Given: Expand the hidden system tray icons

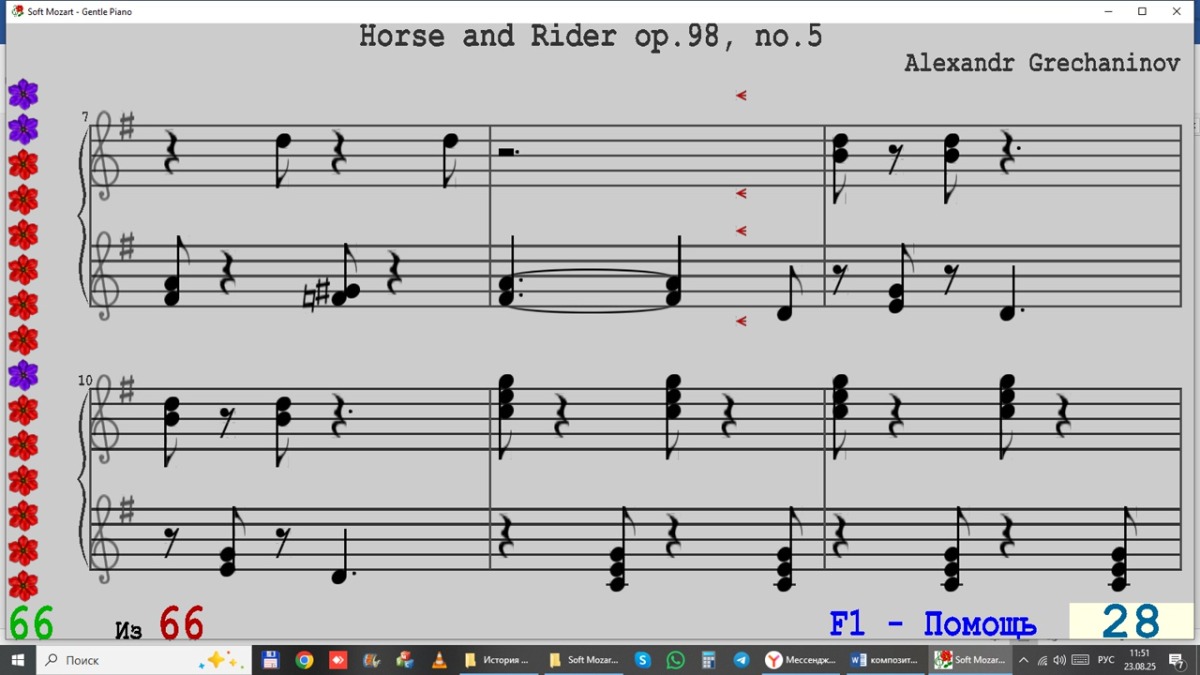Looking at the screenshot, I should click(x=1023, y=660).
